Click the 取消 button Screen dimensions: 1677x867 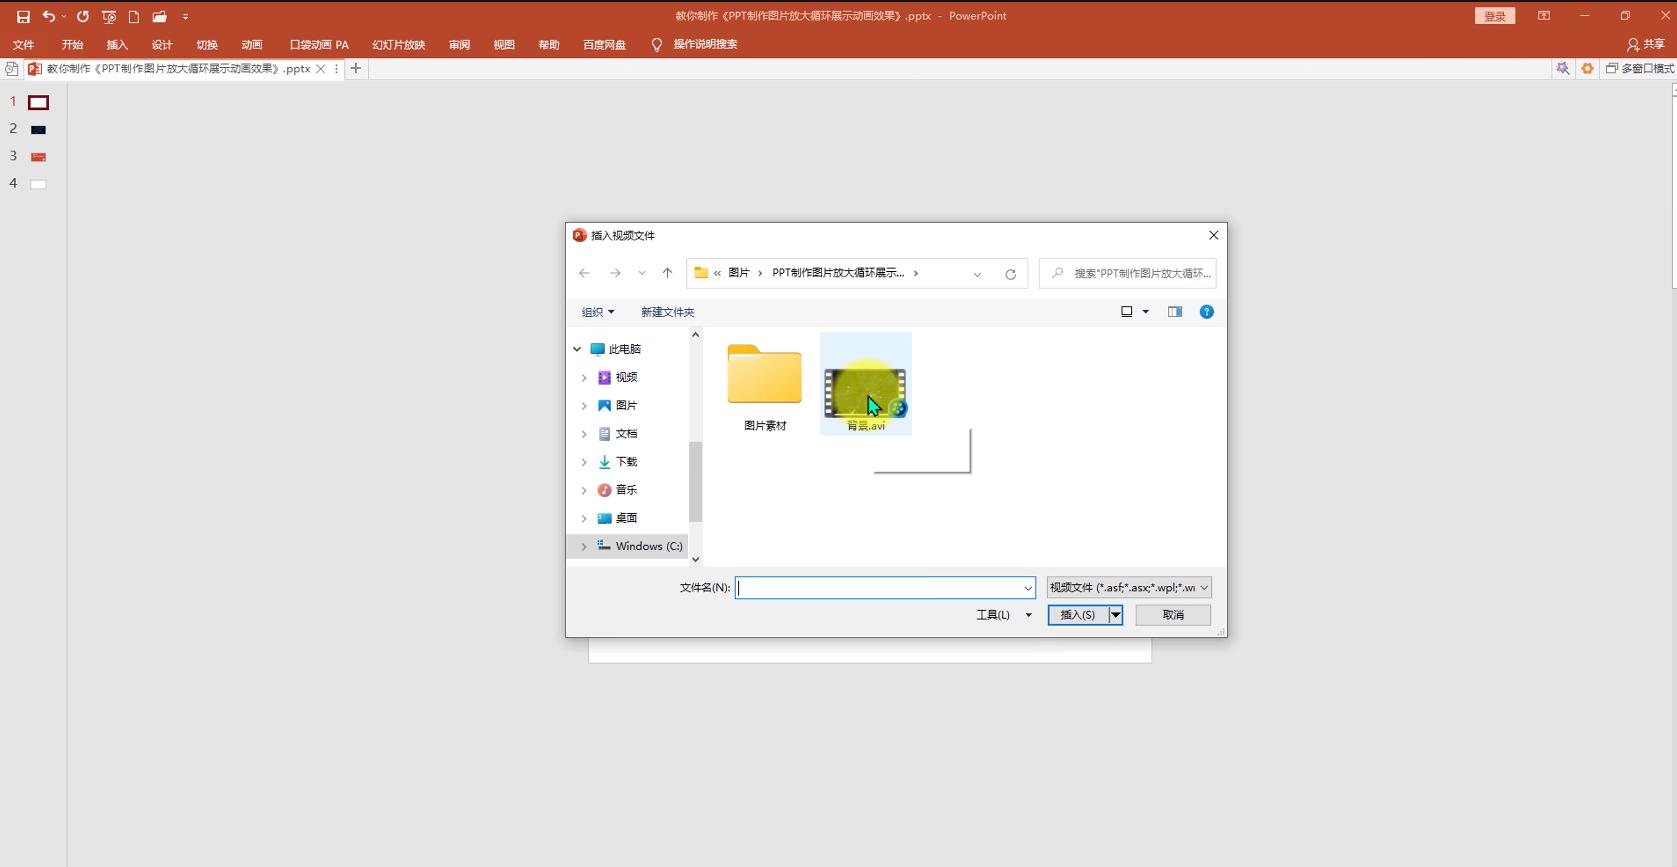1172,615
